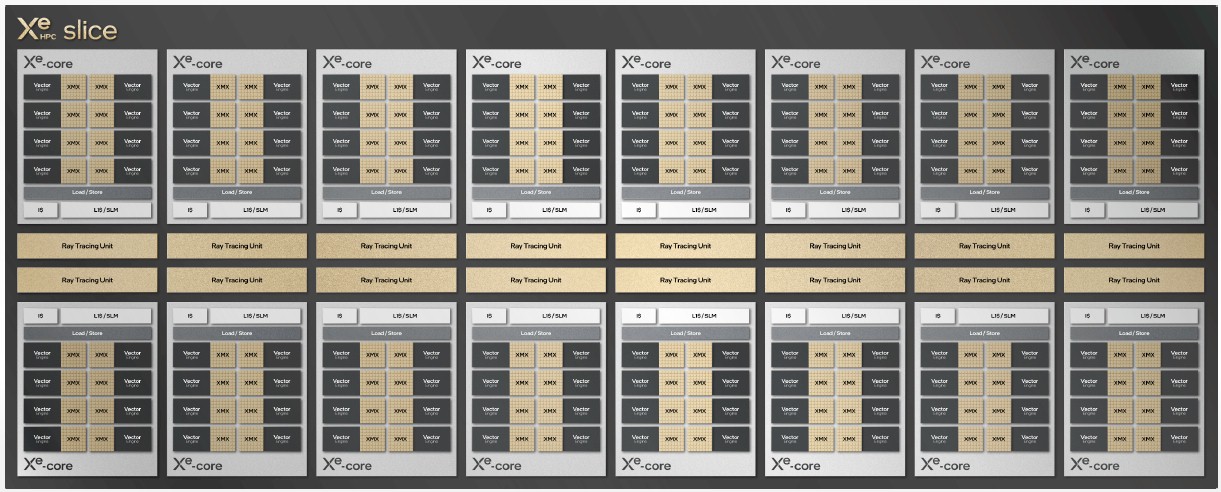Click the I$ block in top-left Xe-core

pyautogui.click(x=40, y=210)
